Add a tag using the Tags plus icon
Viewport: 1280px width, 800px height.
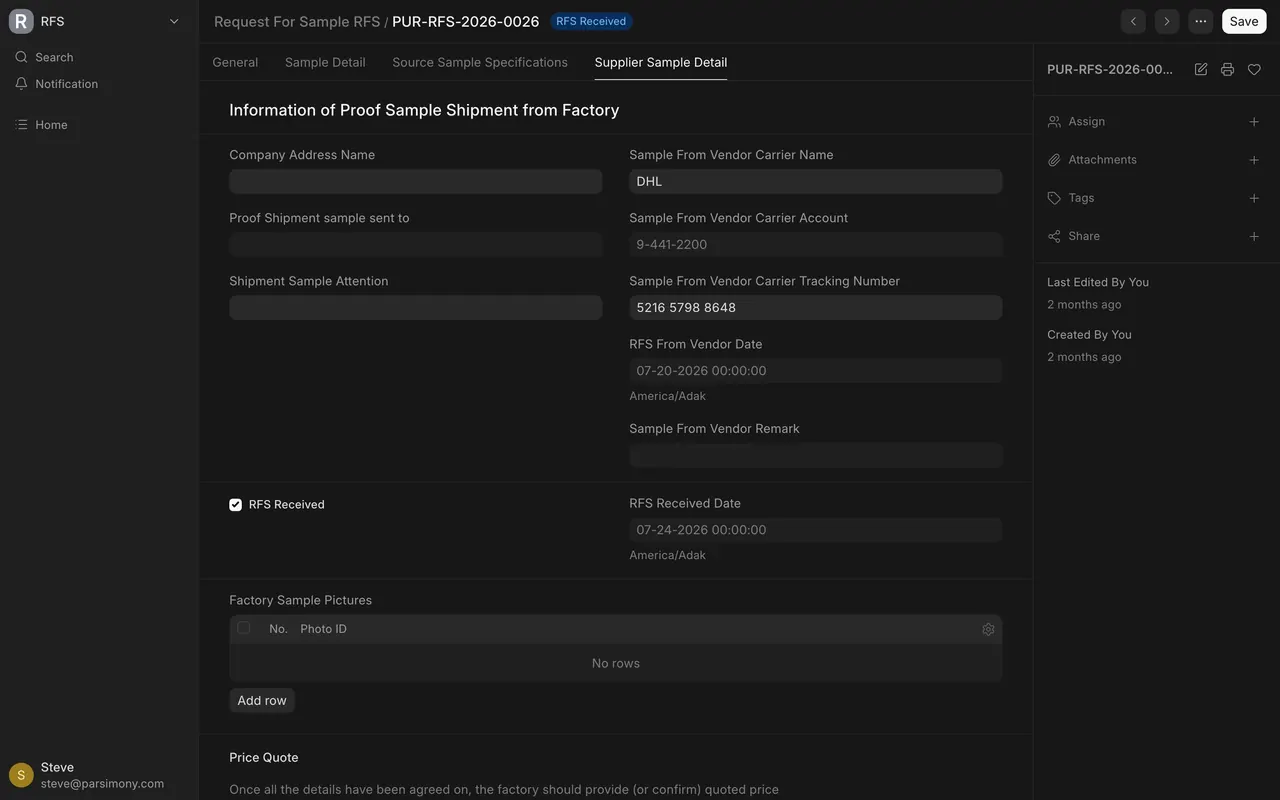pos(1254,198)
